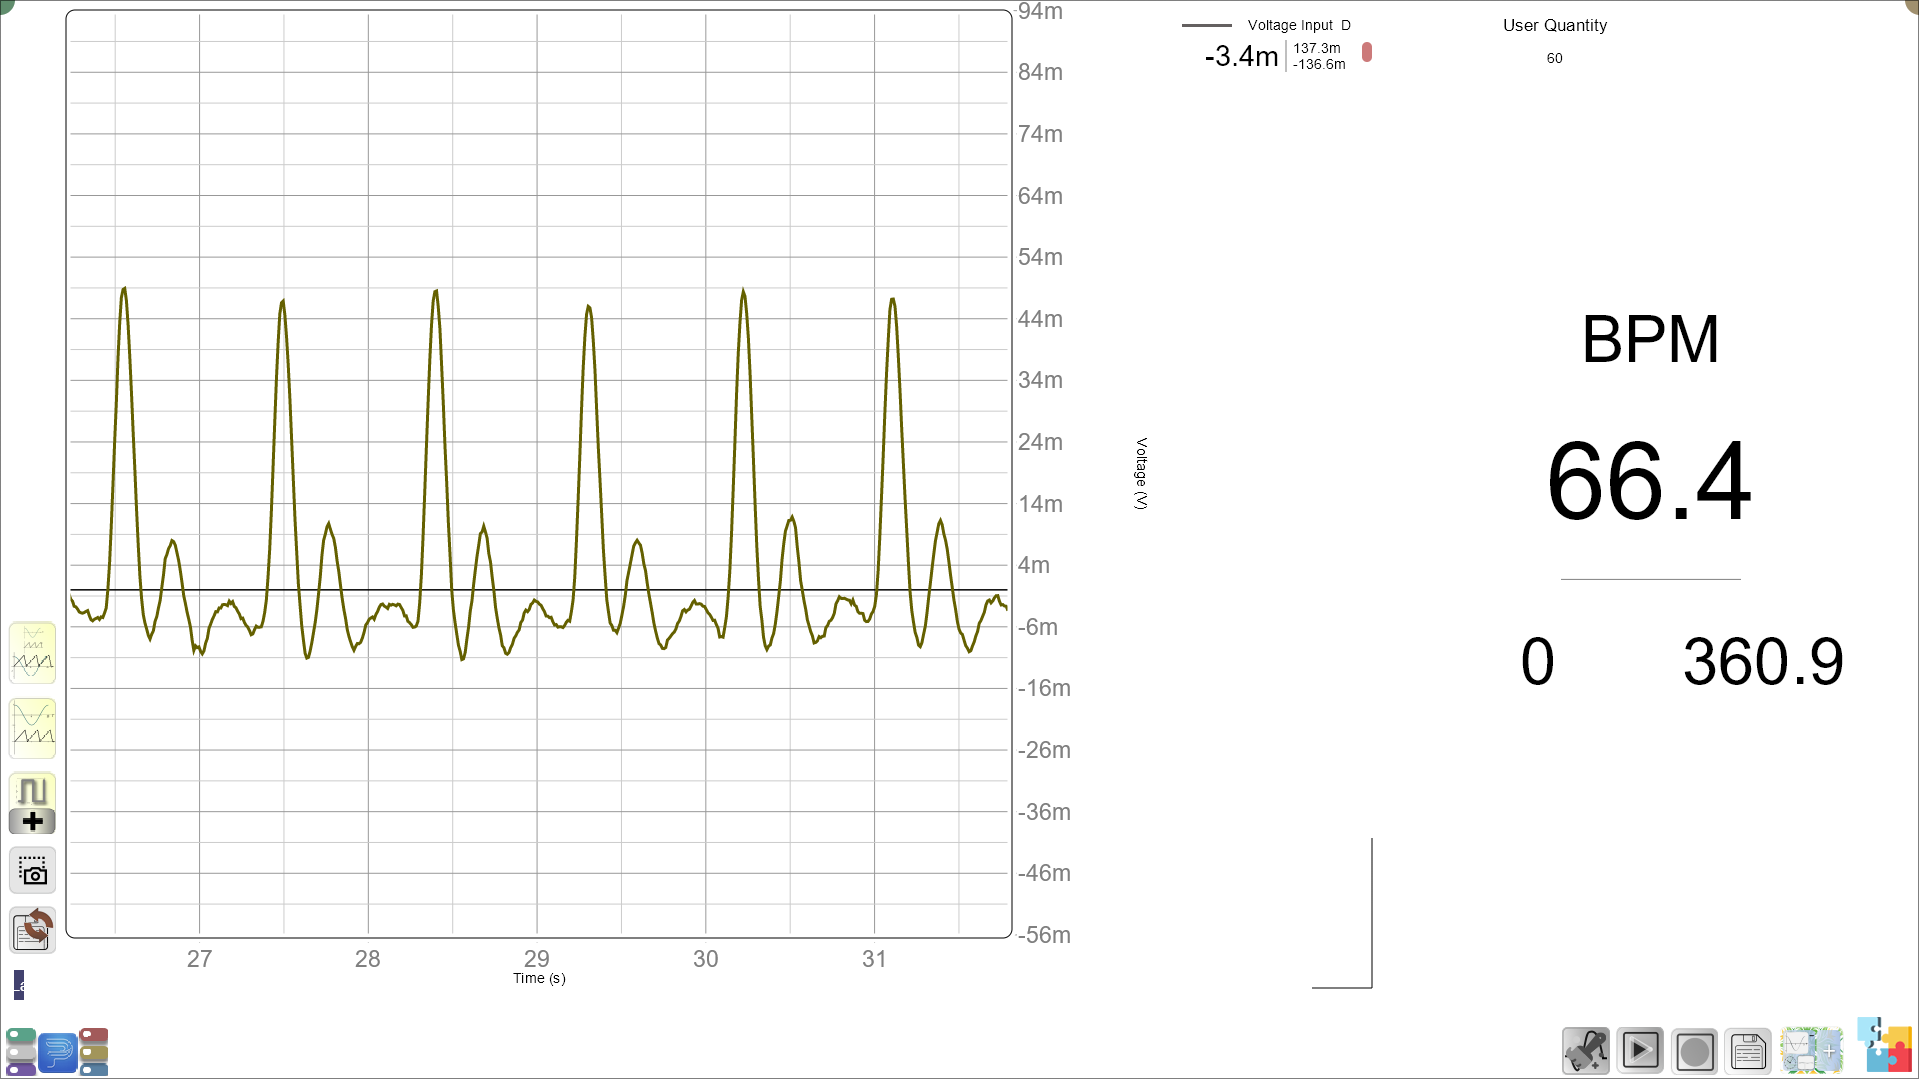The height and width of the screenshot is (1079, 1919).
Task: Open the puzzle pieces plugin icon
Action: point(1885,1046)
